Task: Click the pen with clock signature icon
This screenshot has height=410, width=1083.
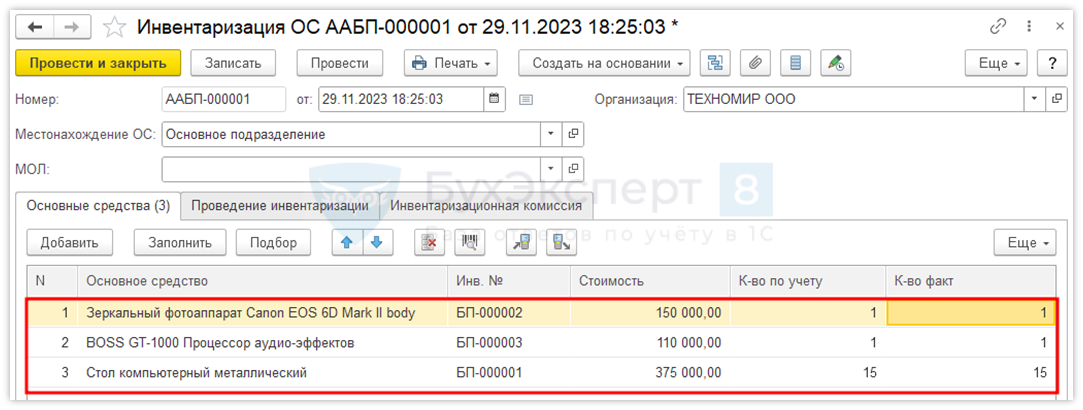Action: pyautogui.click(x=836, y=63)
